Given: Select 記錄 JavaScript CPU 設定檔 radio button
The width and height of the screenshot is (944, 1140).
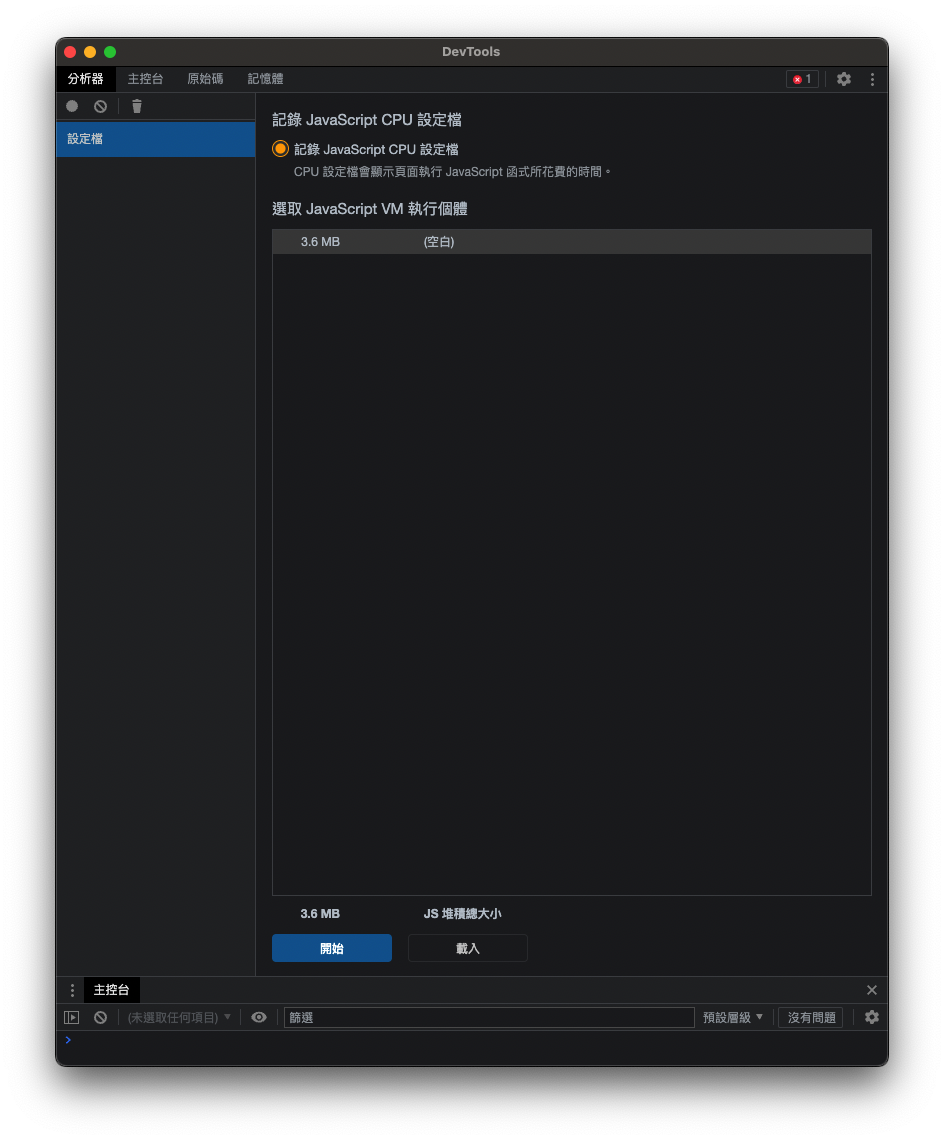Looking at the screenshot, I should coord(280,149).
